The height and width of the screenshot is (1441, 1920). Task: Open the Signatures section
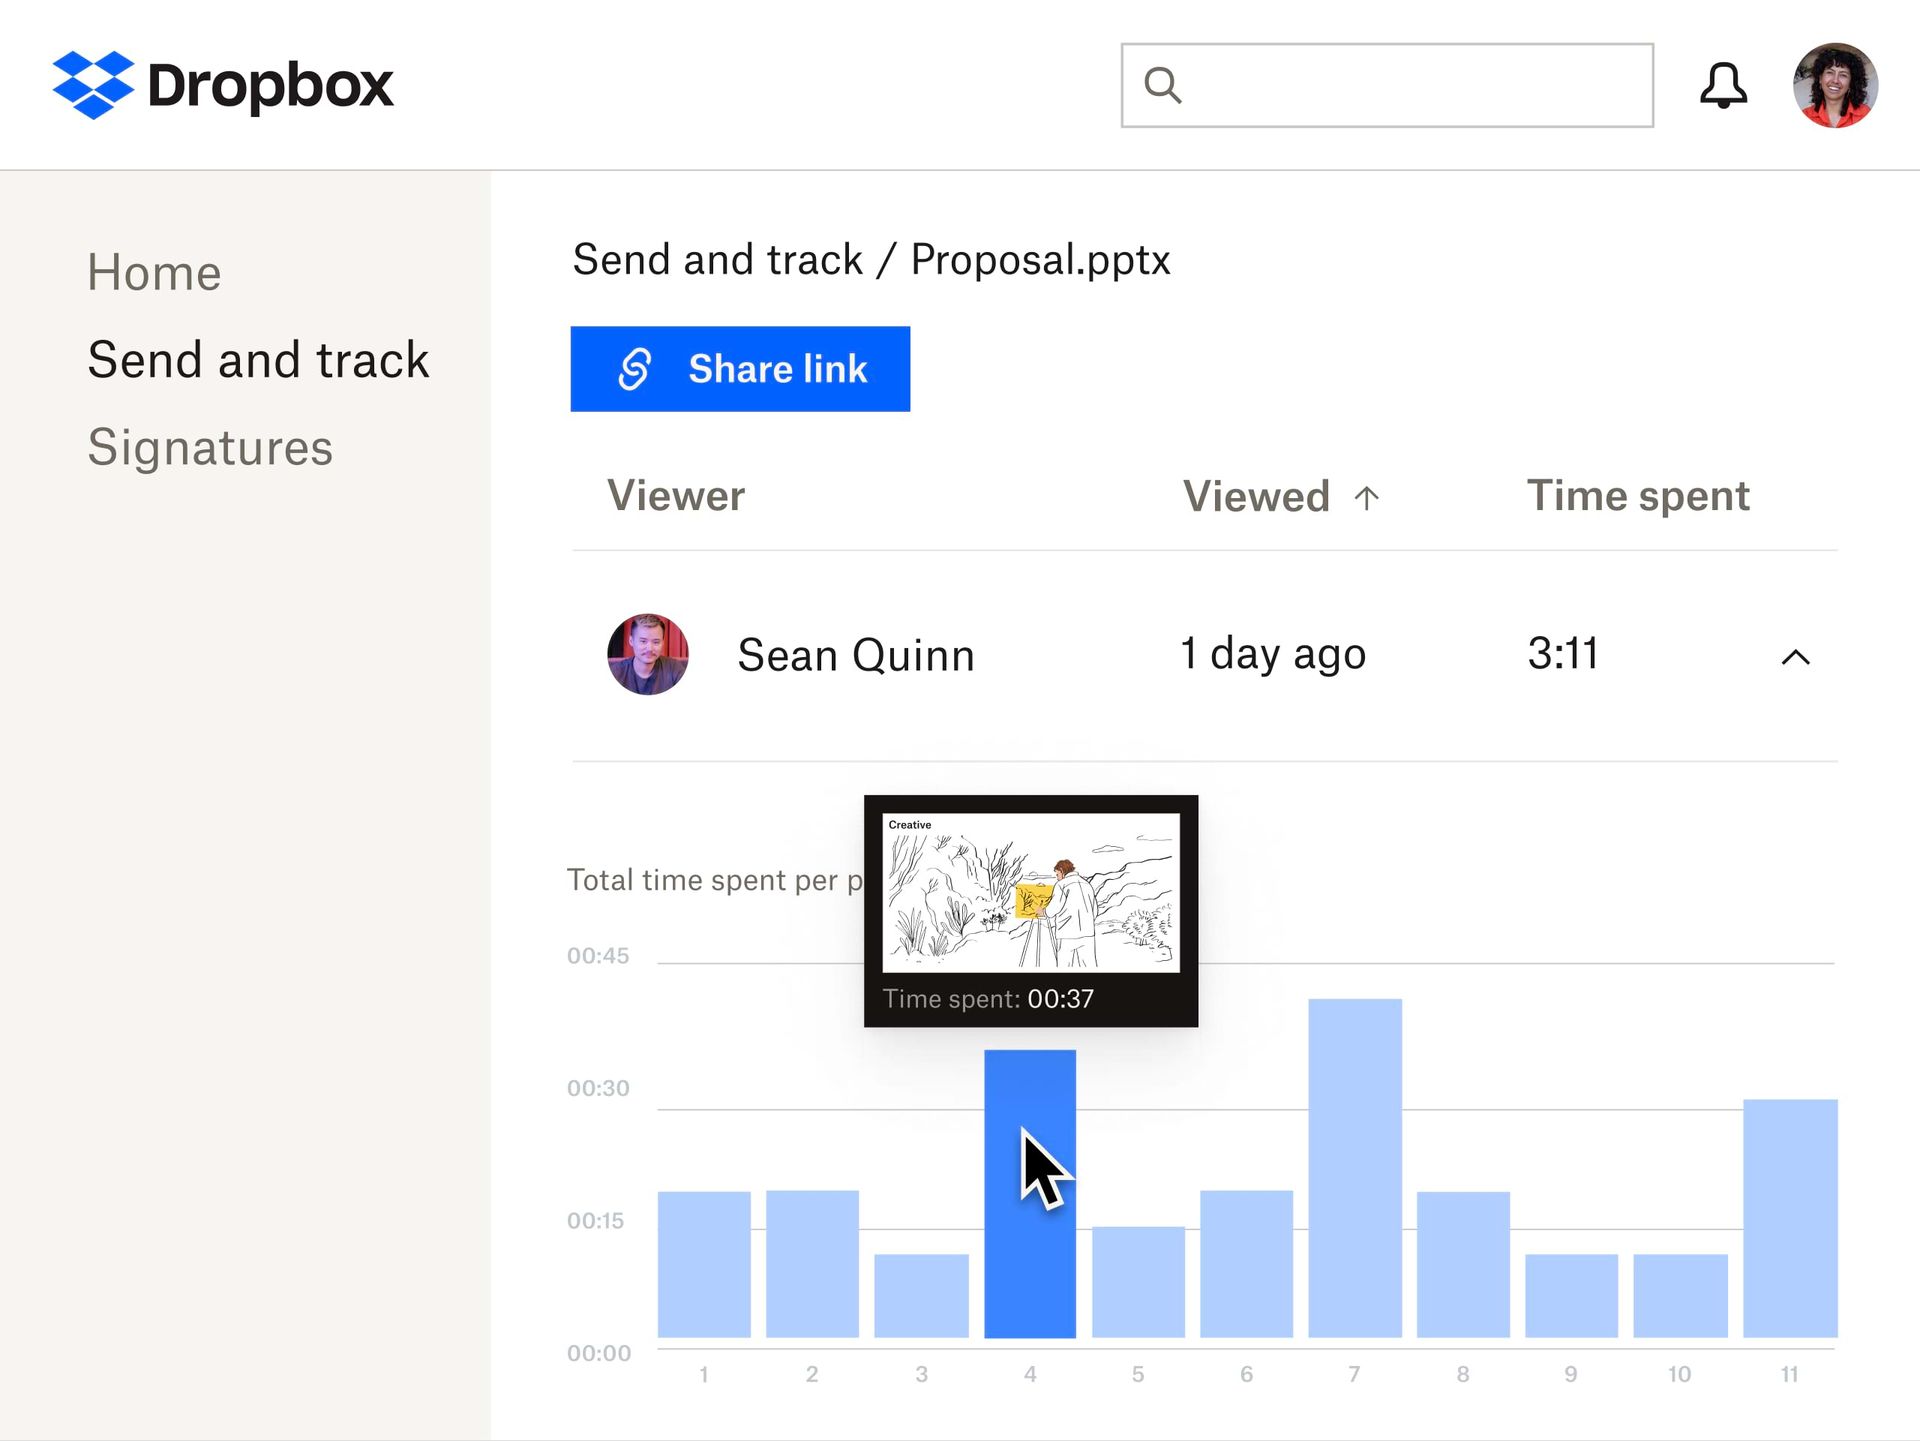coord(210,447)
